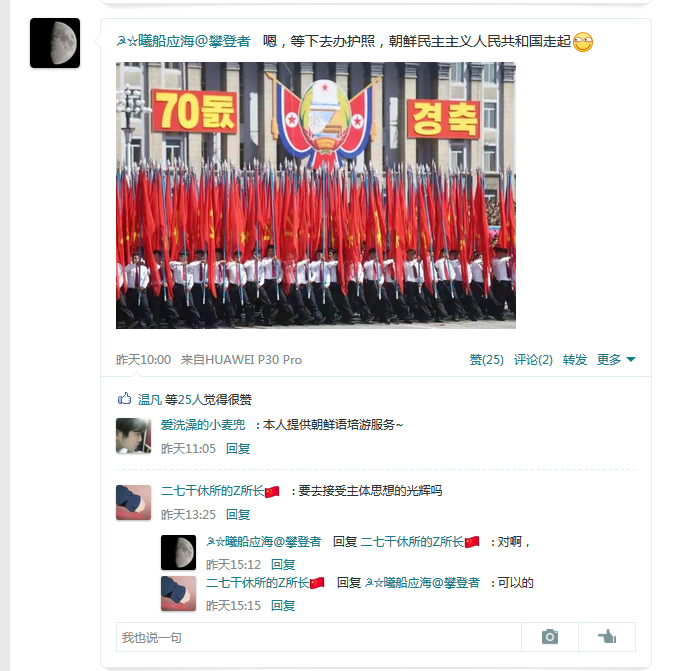Like the post via 赞(25)

[x=487, y=360]
